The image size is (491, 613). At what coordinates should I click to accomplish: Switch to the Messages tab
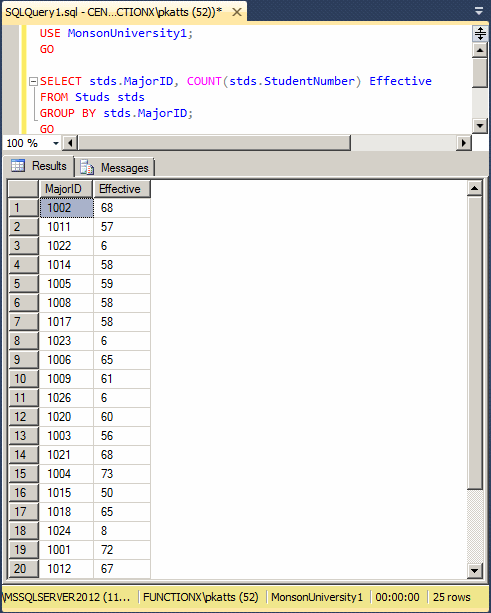114,168
